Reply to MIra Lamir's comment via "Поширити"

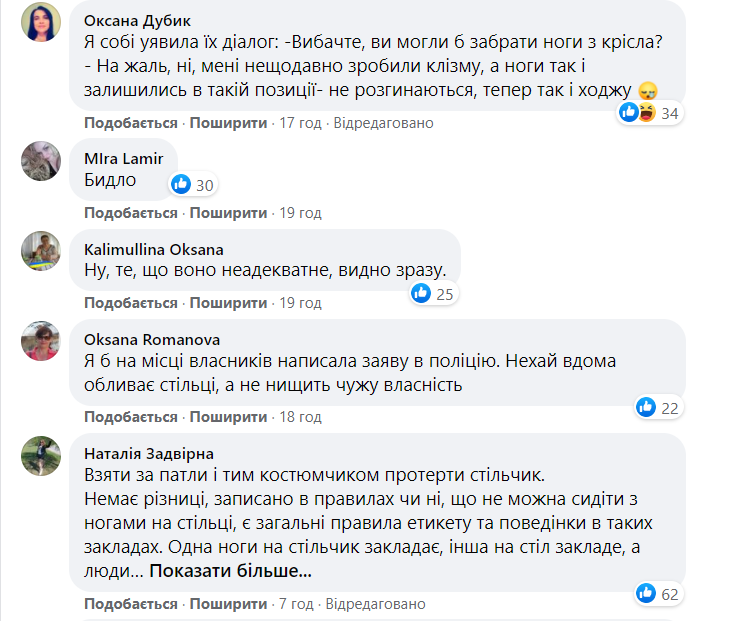[228, 213]
